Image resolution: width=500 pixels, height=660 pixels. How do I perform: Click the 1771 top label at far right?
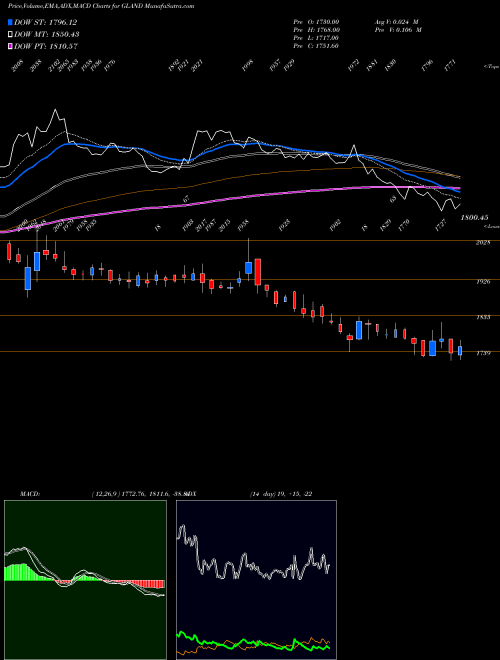(450, 66)
